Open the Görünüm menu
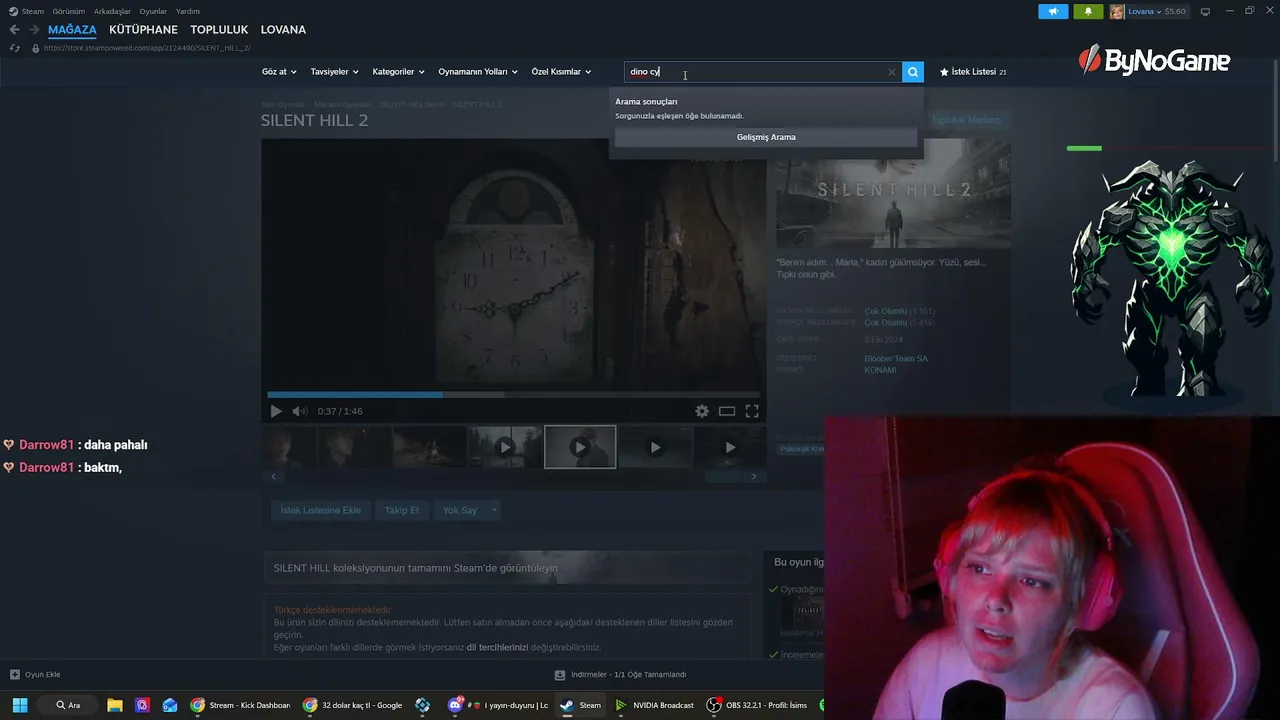 68,11
